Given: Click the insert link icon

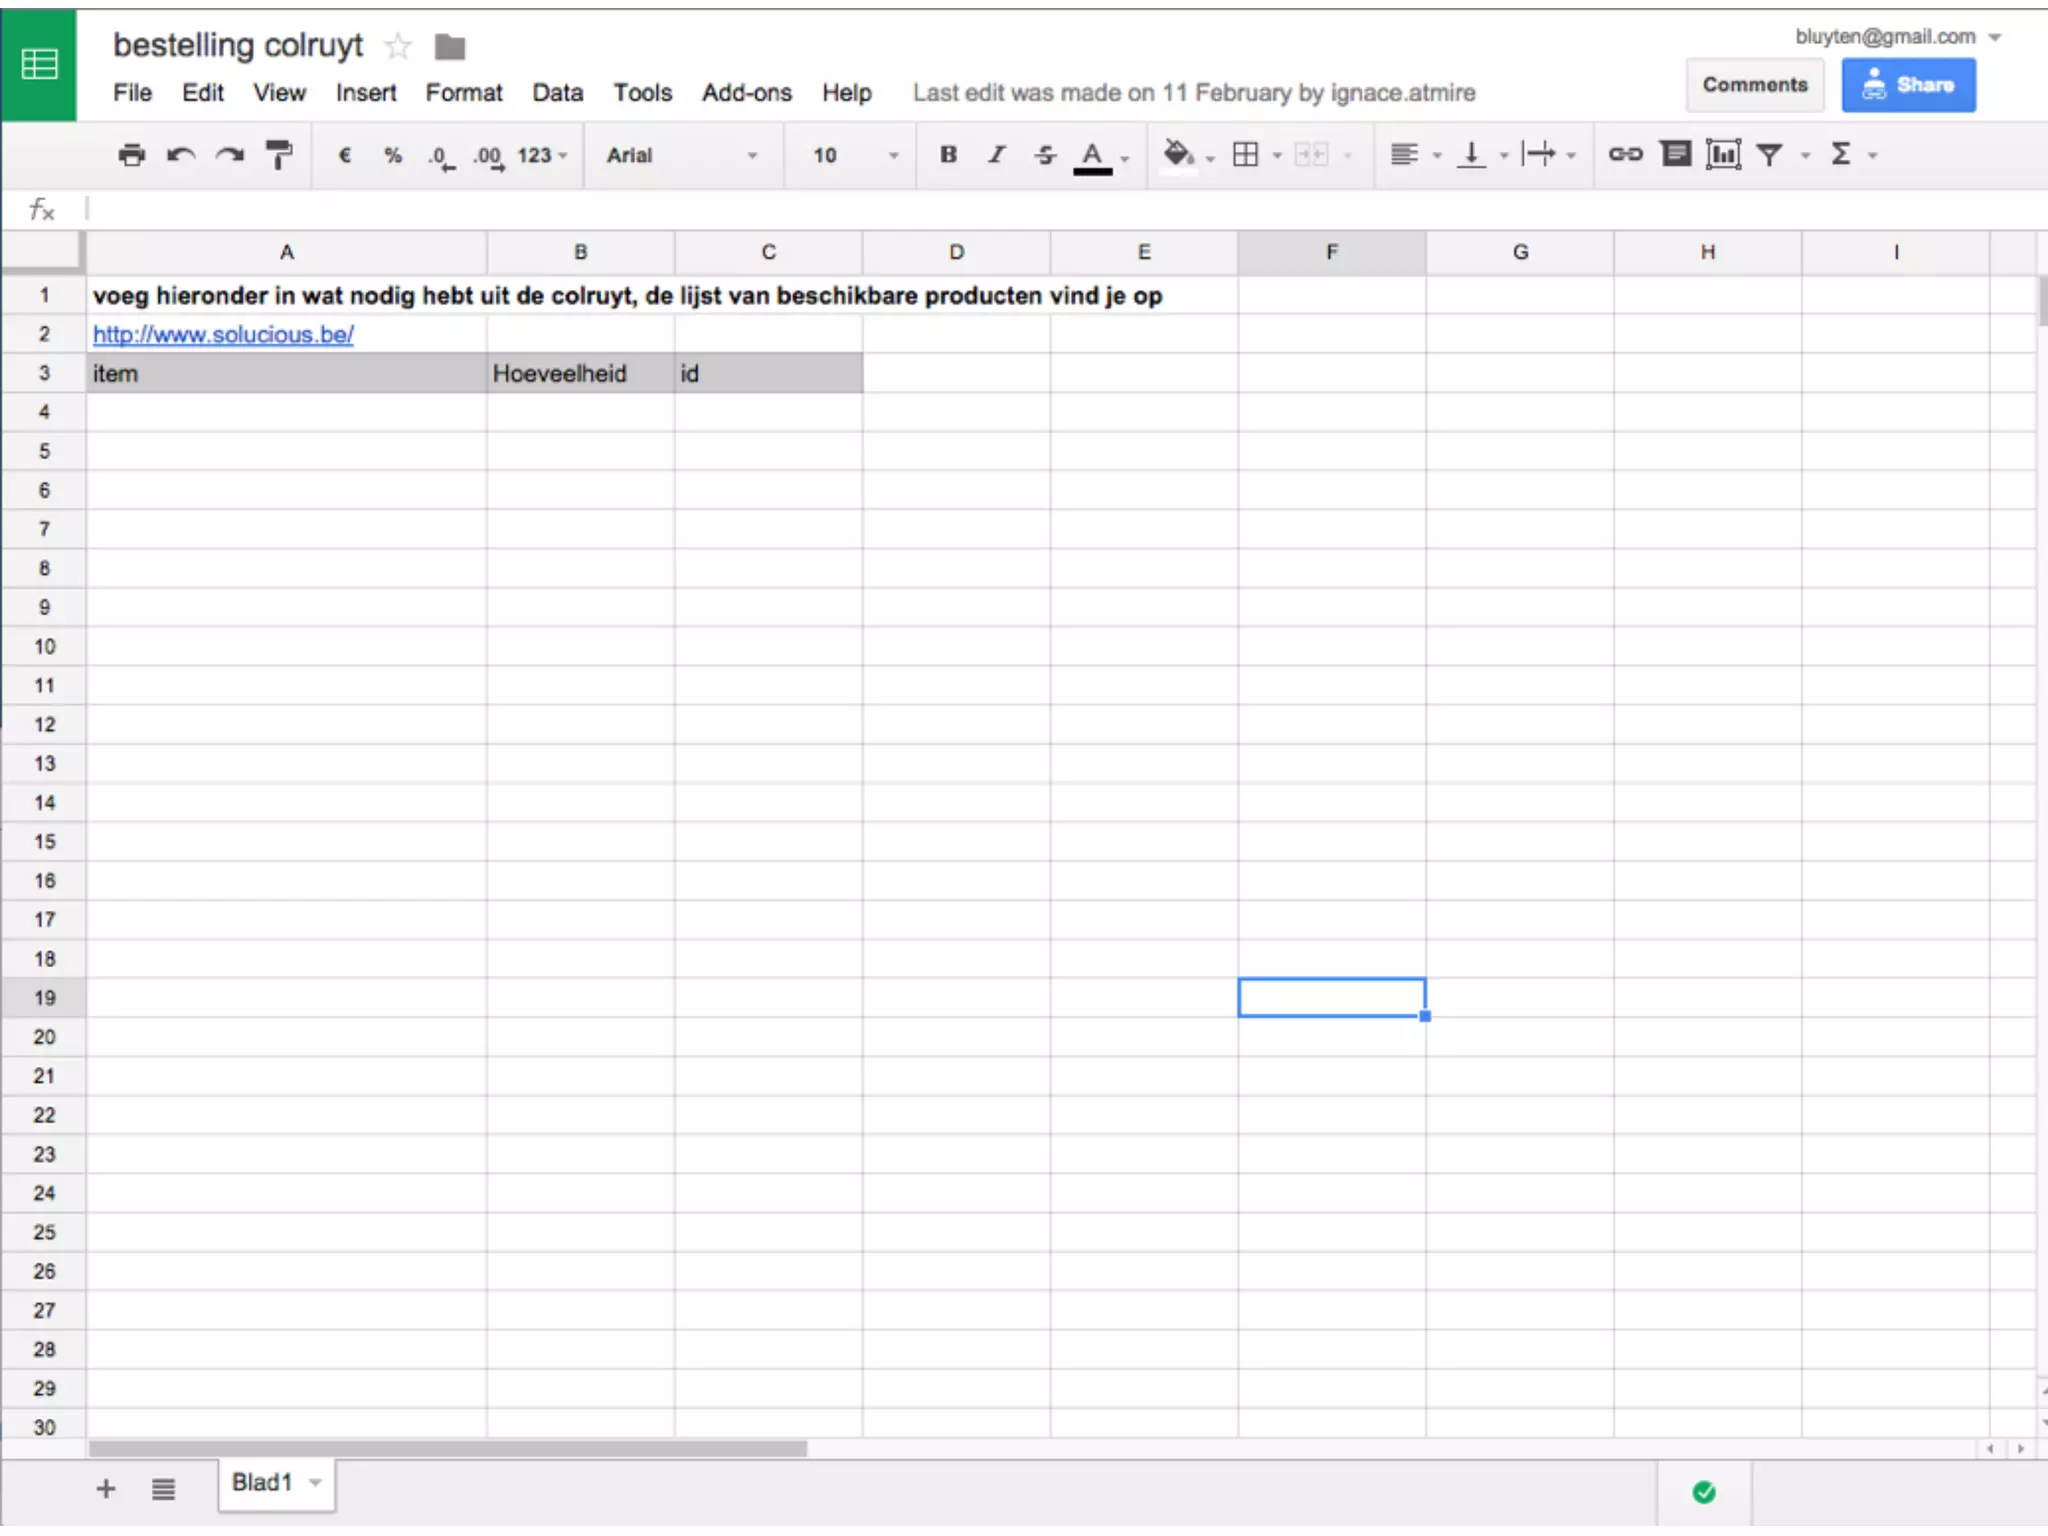Looking at the screenshot, I should point(1625,154).
